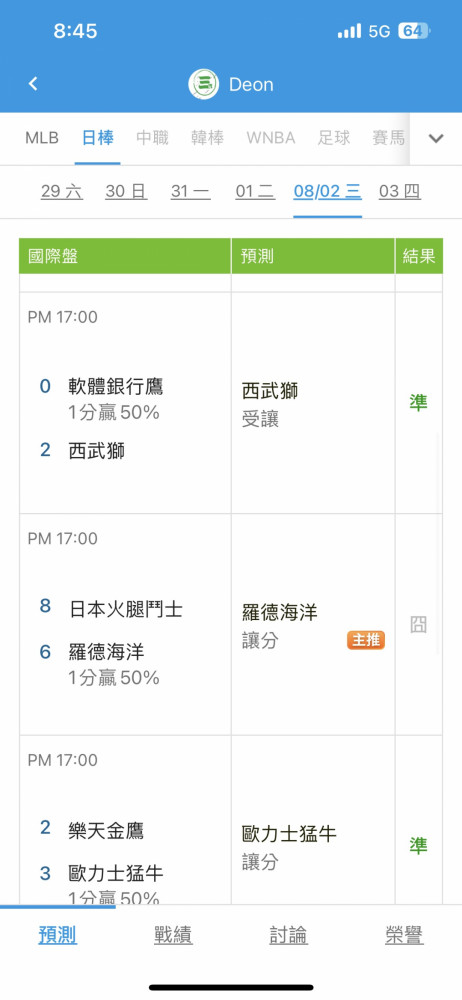Tap the battery indicator in the status bar
The image size is (462, 1000).
pyautogui.click(x=415, y=31)
